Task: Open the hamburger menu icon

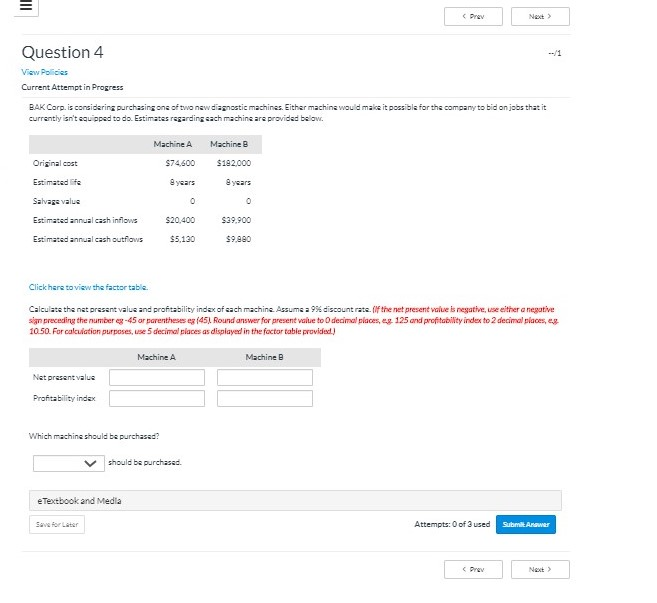Action: point(26,5)
